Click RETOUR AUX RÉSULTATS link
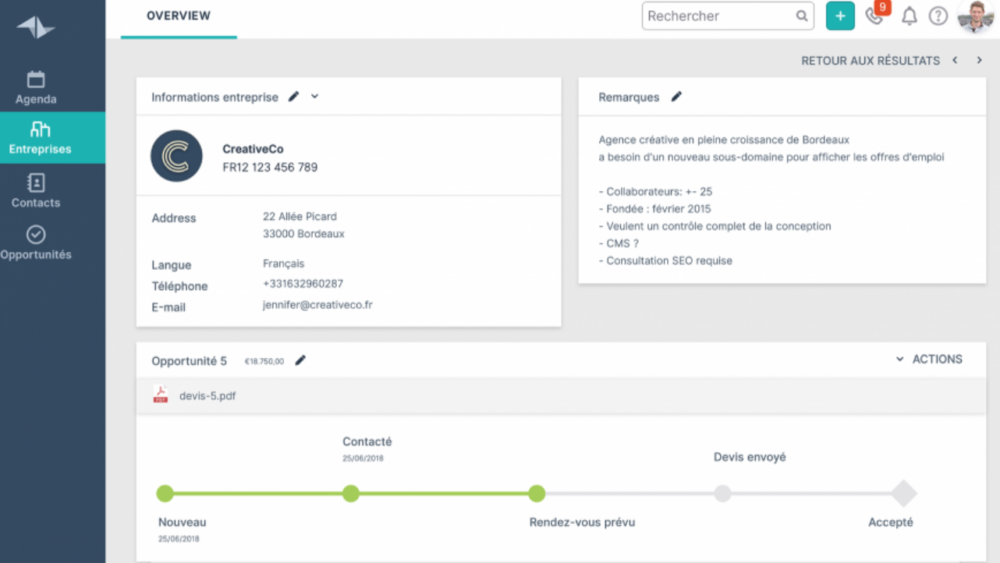The image size is (1000, 563). click(870, 61)
